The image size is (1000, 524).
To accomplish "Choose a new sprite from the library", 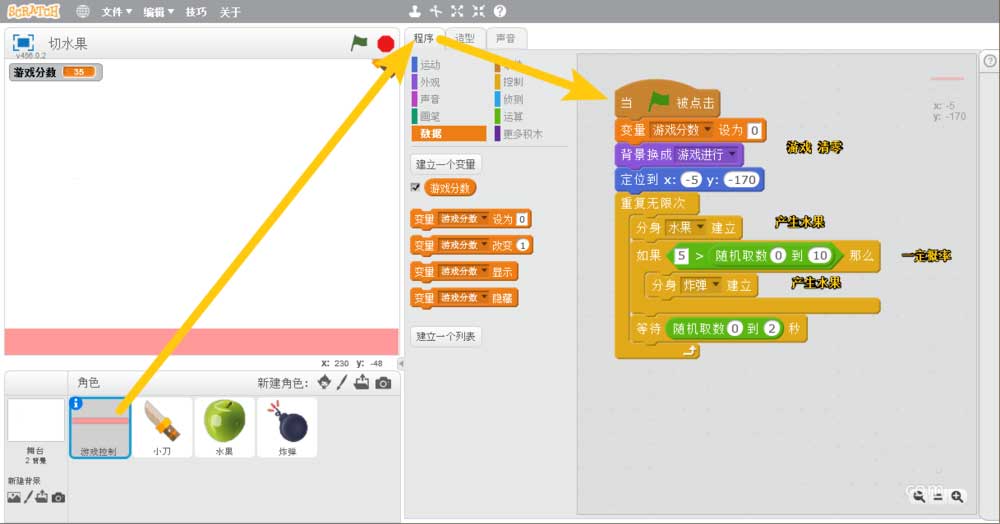I will [325, 382].
